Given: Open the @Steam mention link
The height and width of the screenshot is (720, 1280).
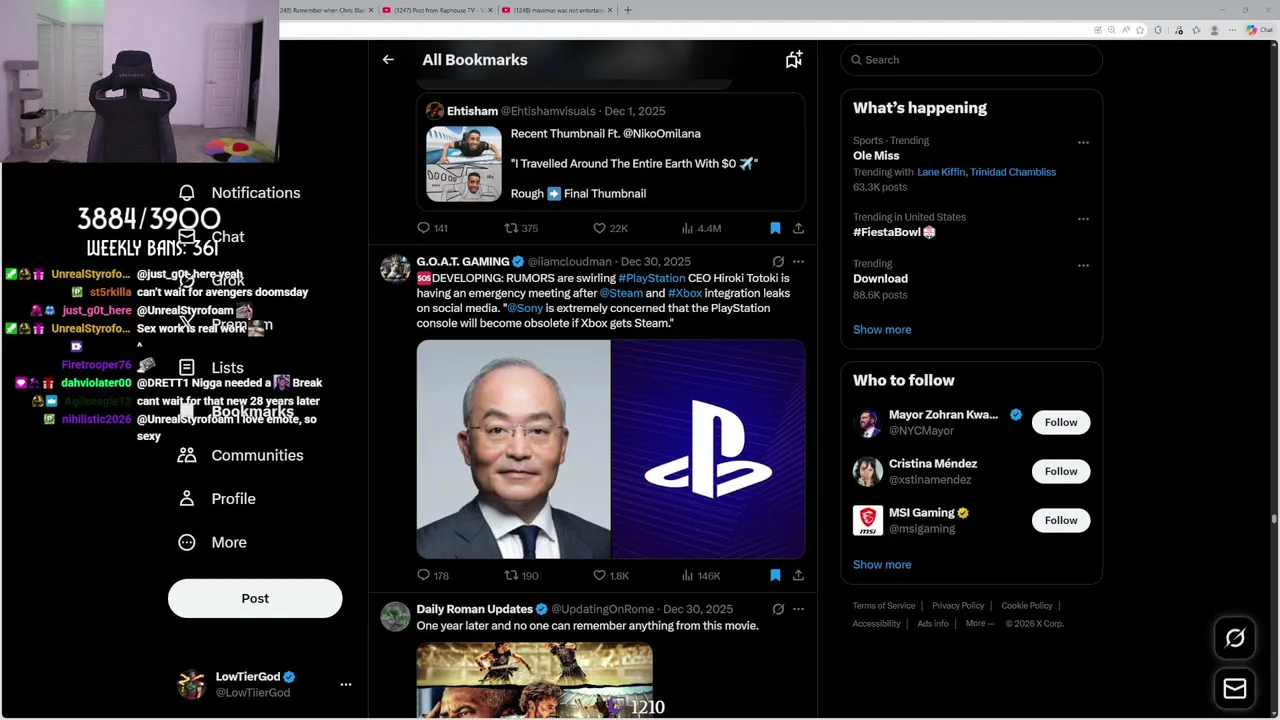Looking at the screenshot, I should [x=621, y=293].
